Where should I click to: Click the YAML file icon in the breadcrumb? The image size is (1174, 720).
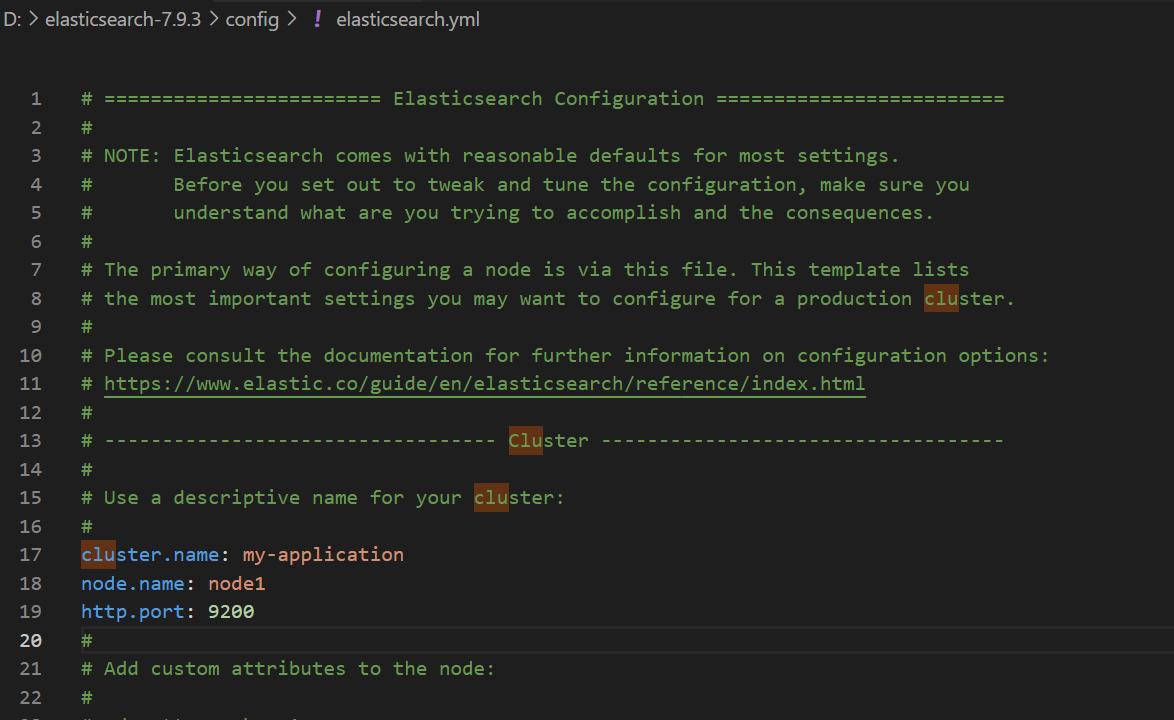pyautogui.click(x=318, y=19)
